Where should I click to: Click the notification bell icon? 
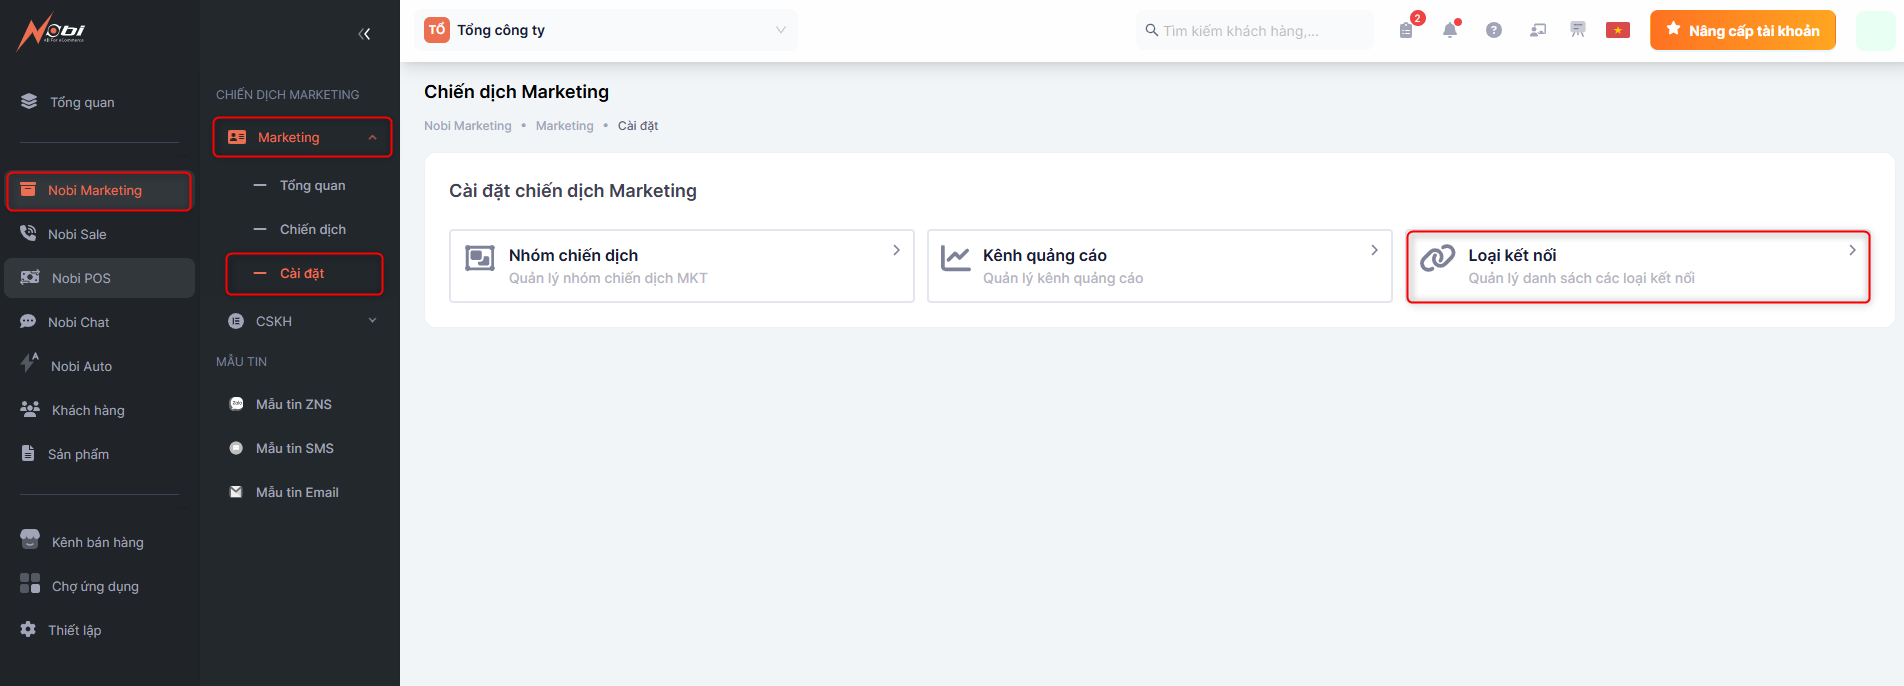pos(1450,30)
